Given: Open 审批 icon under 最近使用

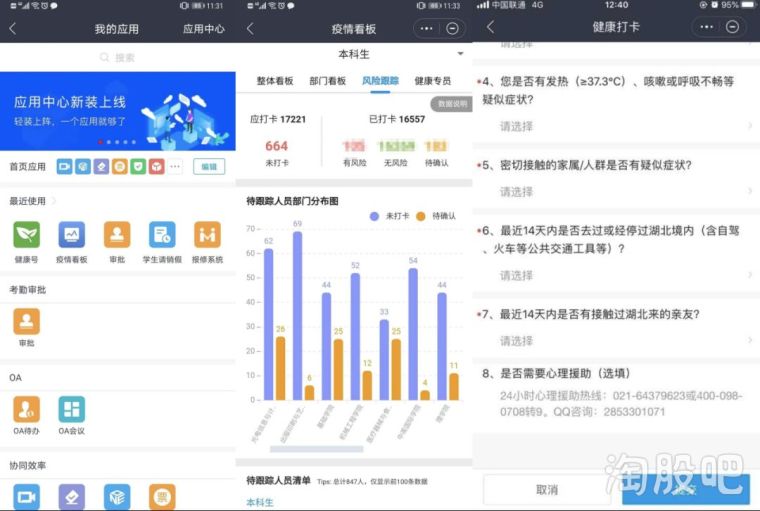Looking at the screenshot, I should click(x=117, y=235).
